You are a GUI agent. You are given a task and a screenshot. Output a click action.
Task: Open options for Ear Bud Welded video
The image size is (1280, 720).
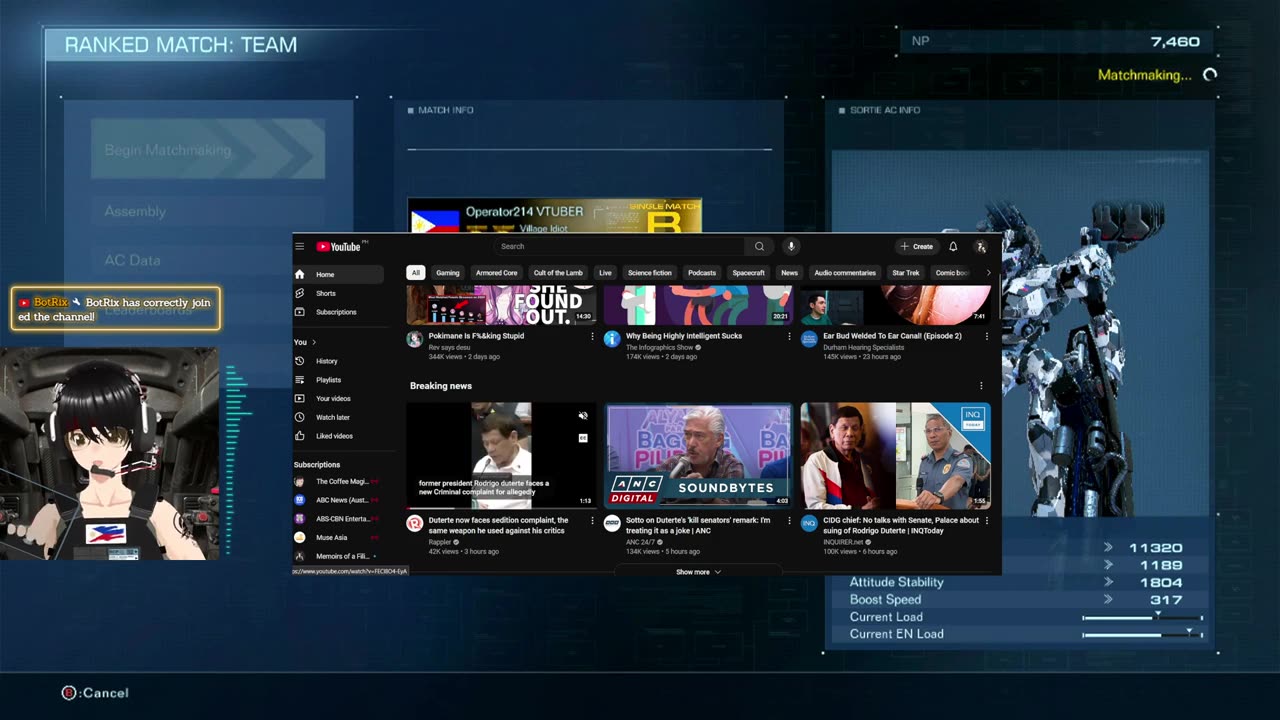987,336
